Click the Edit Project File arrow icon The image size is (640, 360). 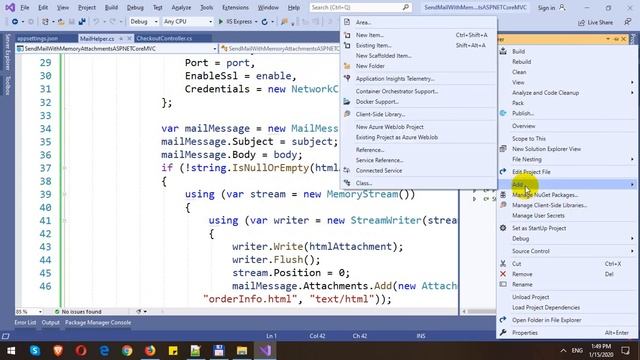tap(503, 171)
